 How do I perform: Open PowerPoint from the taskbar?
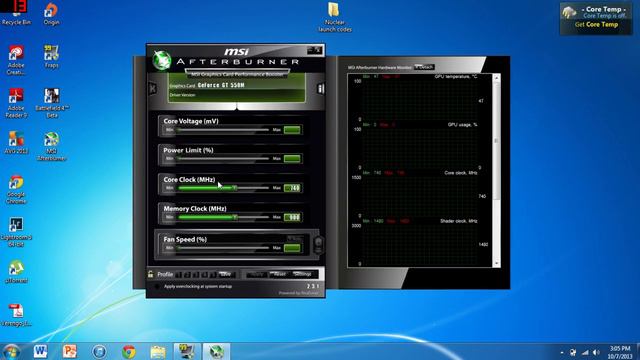point(70,351)
